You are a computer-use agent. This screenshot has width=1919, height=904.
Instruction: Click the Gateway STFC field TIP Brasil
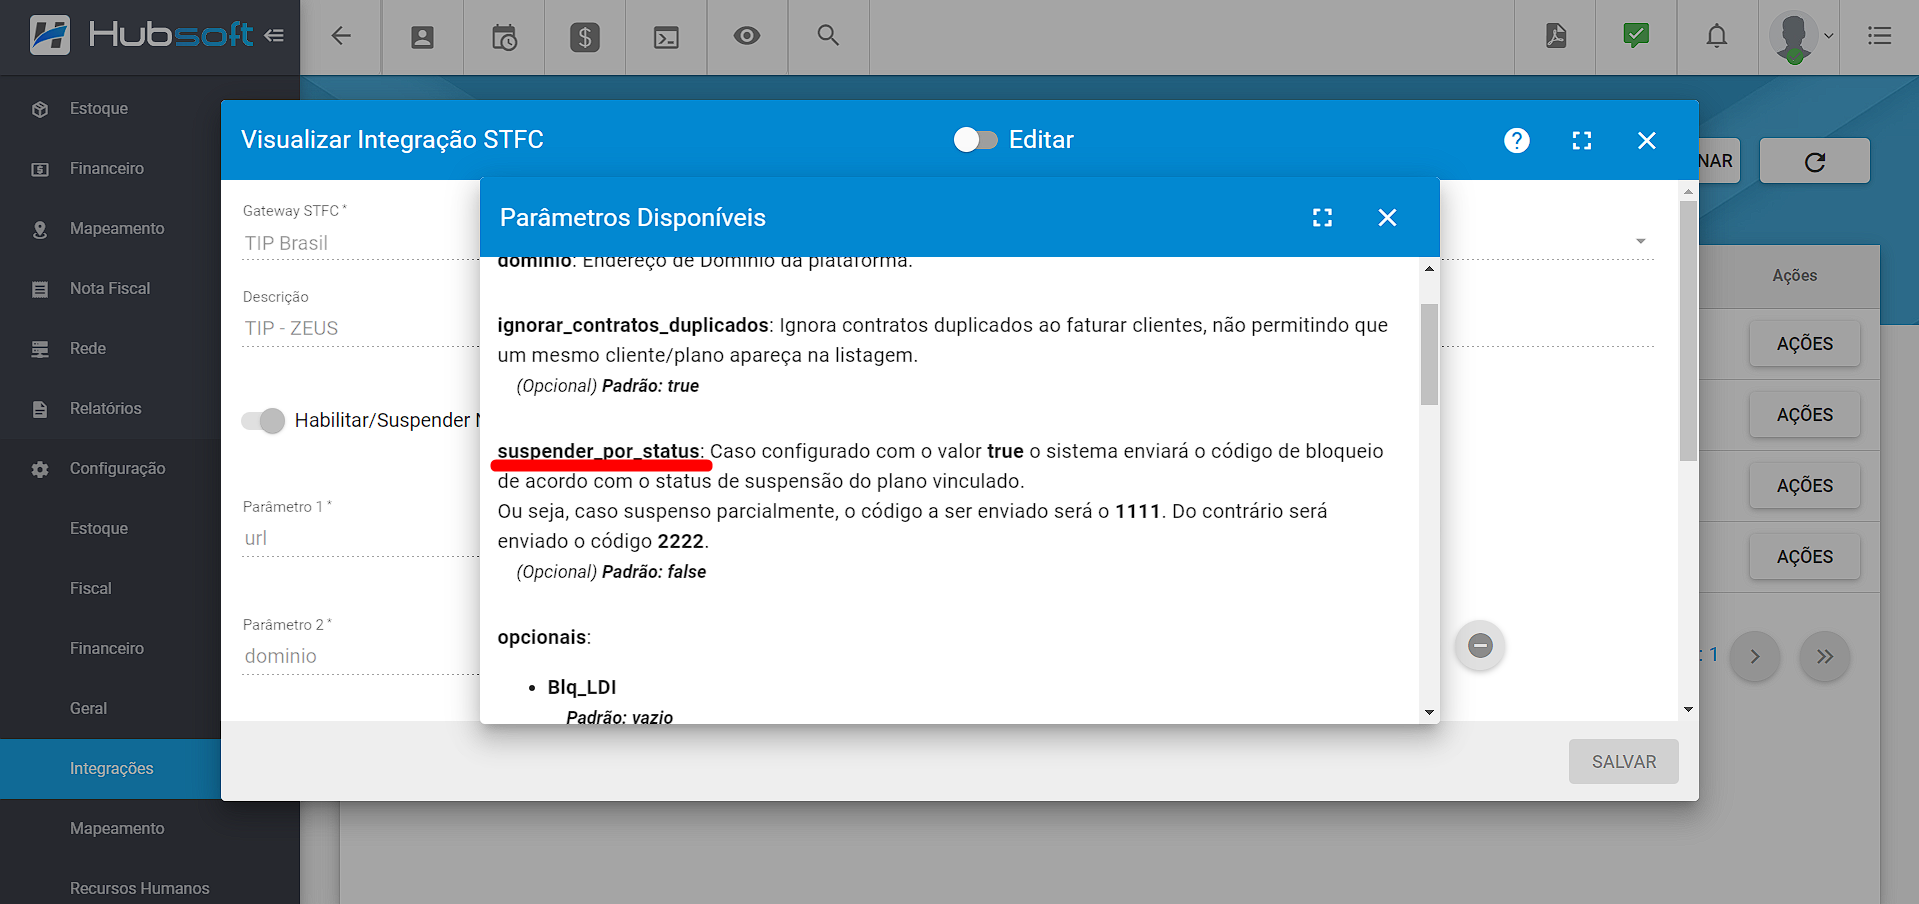(x=360, y=243)
